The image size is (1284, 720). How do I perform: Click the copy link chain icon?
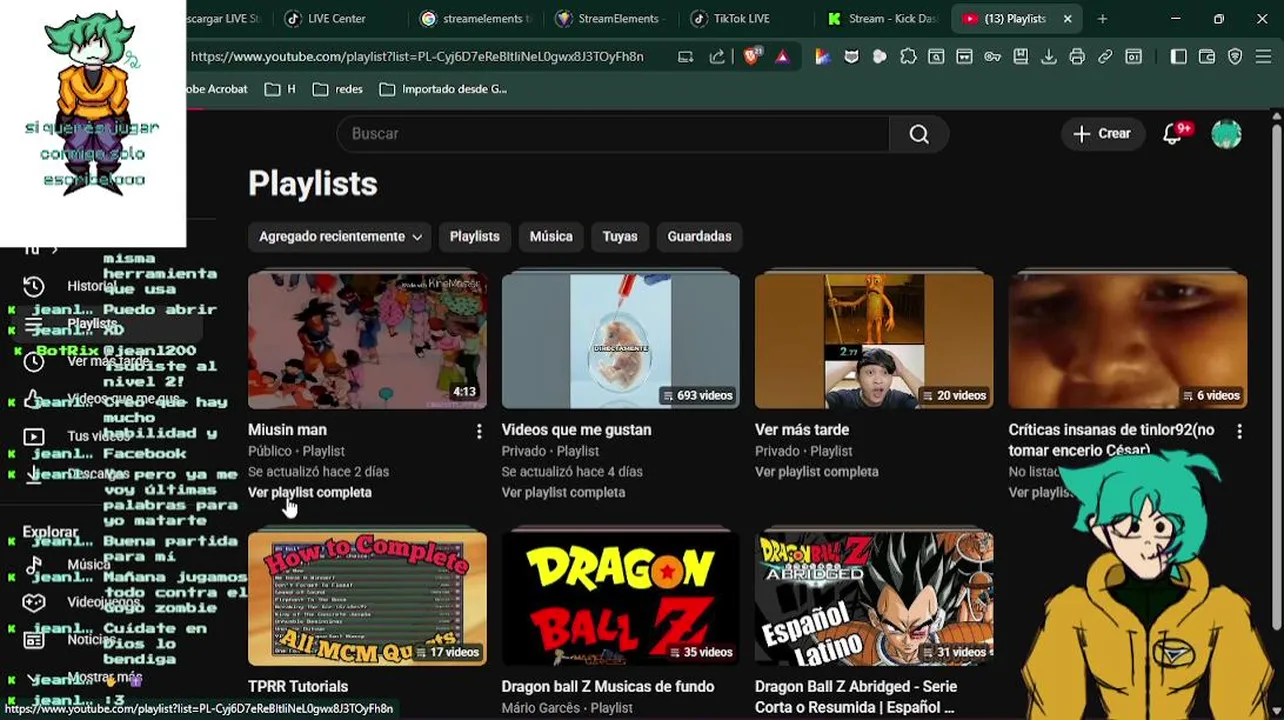pos(1105,57)
